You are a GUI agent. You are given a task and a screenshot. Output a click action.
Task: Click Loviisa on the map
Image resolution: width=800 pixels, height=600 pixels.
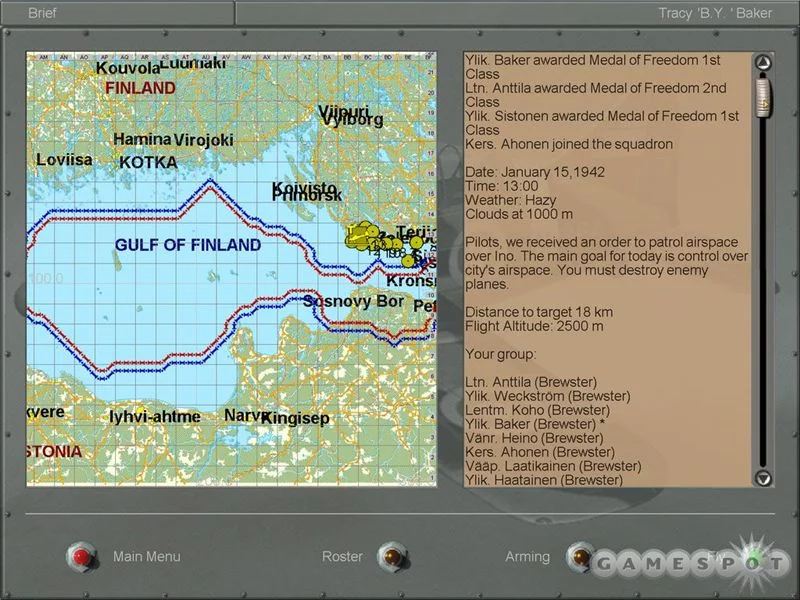coord(64,160)
